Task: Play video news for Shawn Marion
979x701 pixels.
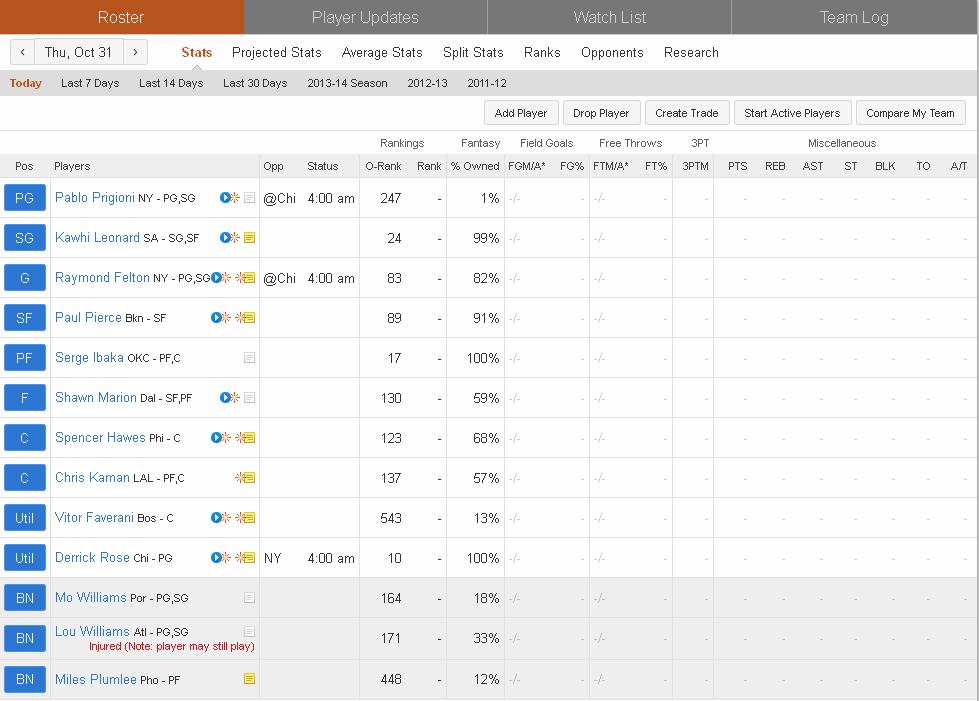Action: (x=225, y=398)
